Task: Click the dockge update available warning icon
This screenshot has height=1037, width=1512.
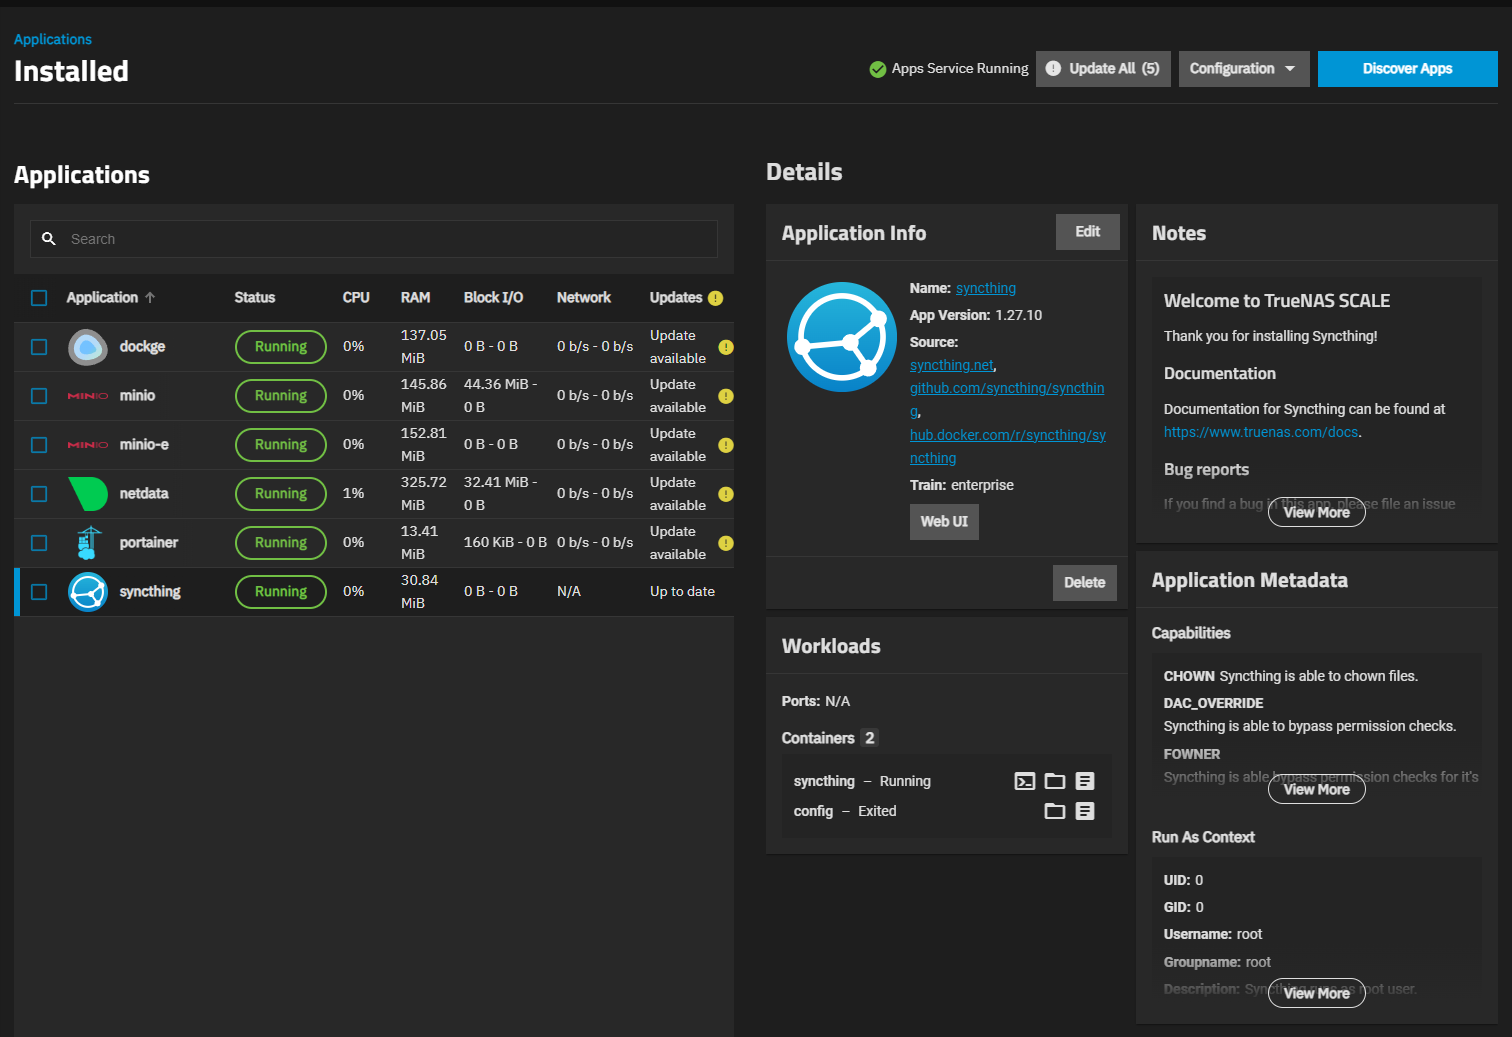Action: [x=726, y=347]
